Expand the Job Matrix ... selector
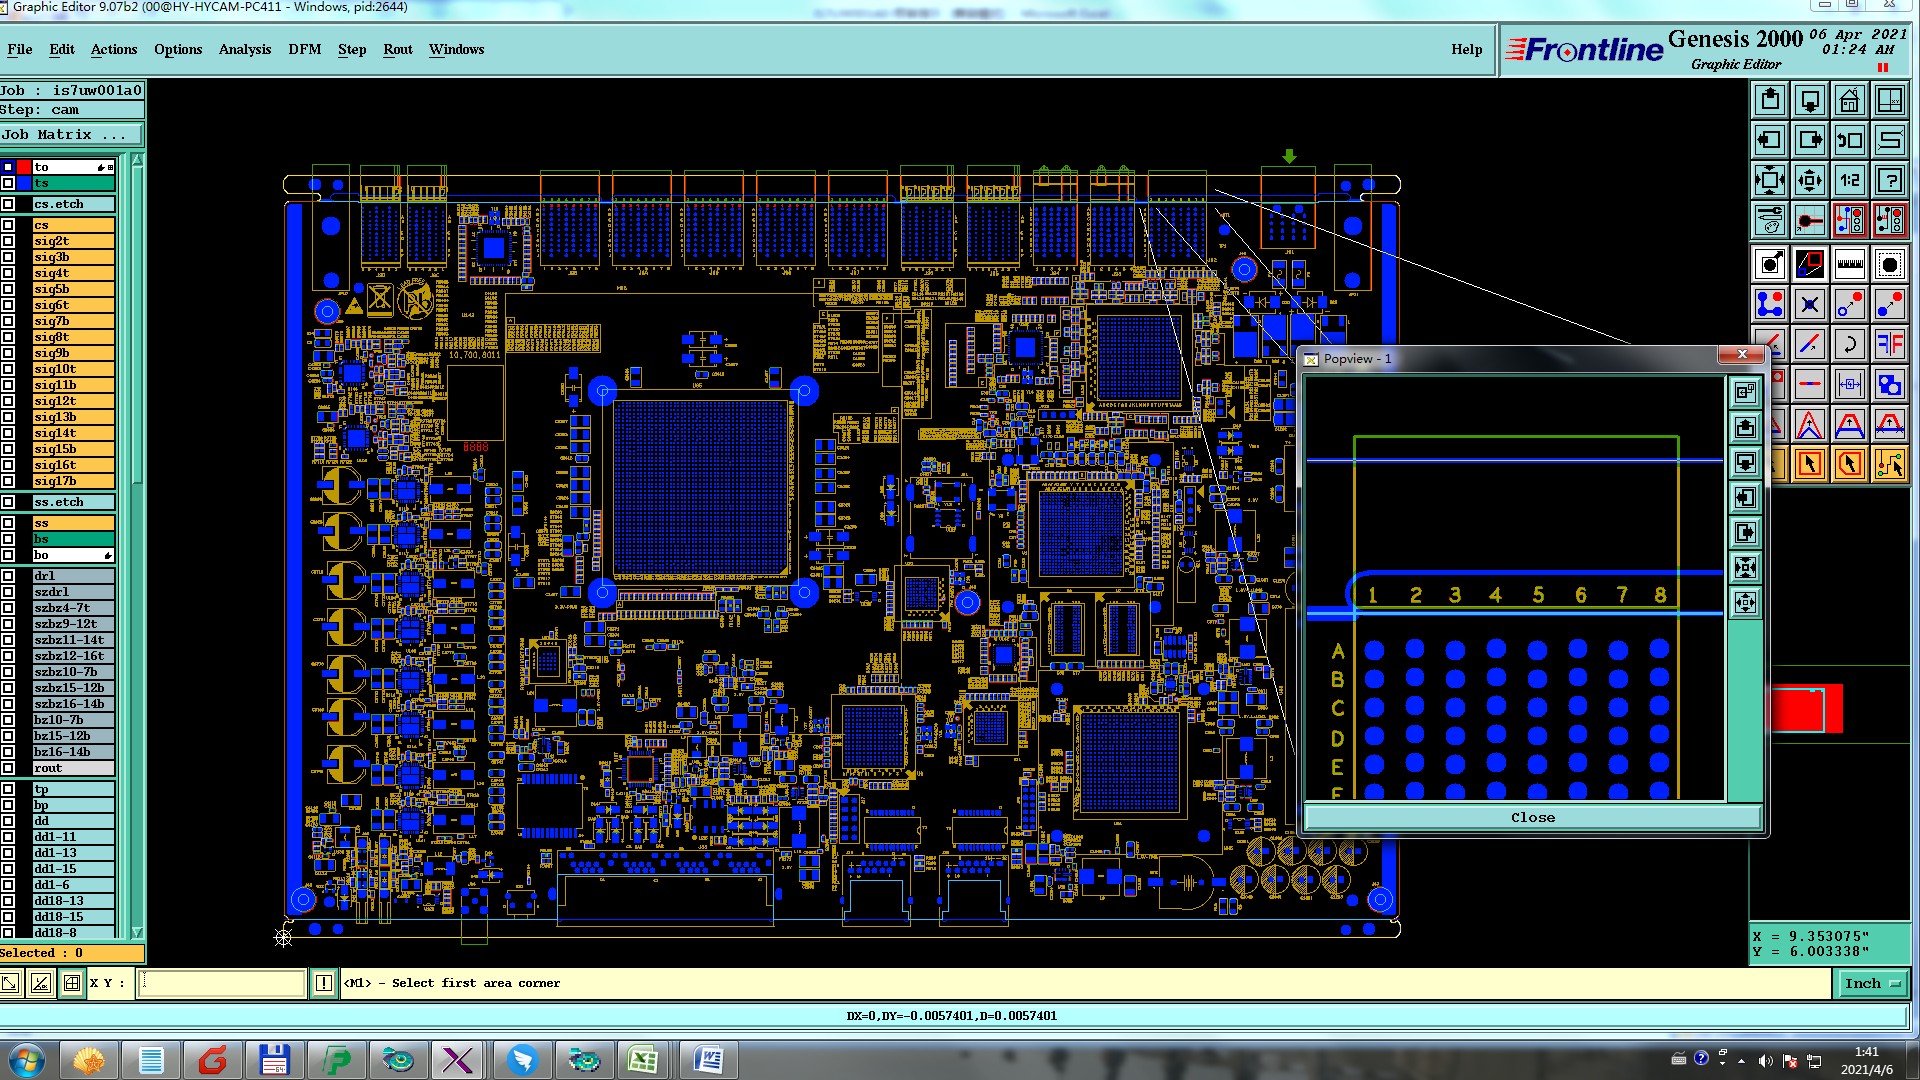The image size is (1920, 1080). 70,135
